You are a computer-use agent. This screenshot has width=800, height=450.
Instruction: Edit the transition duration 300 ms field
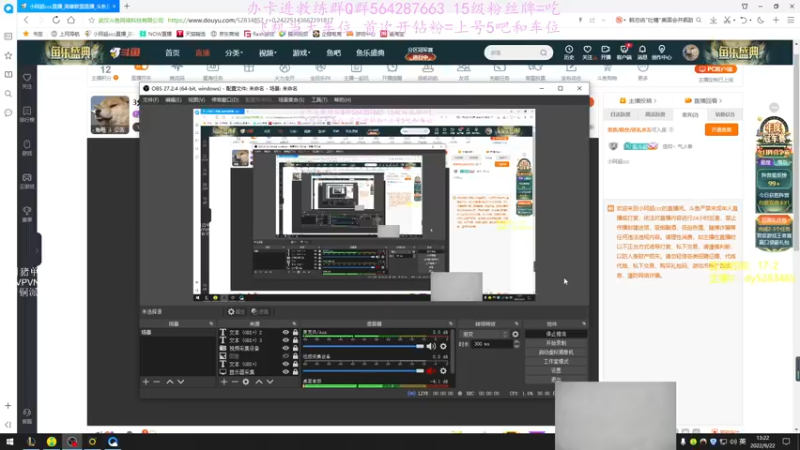click(492, 344)
